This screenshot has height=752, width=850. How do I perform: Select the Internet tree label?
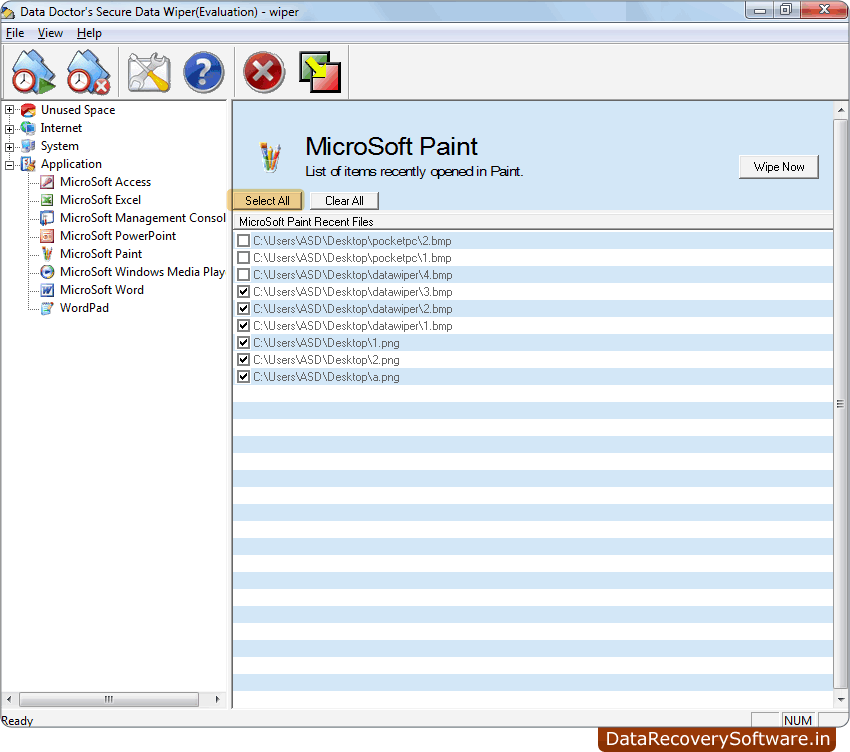[61, 128]
